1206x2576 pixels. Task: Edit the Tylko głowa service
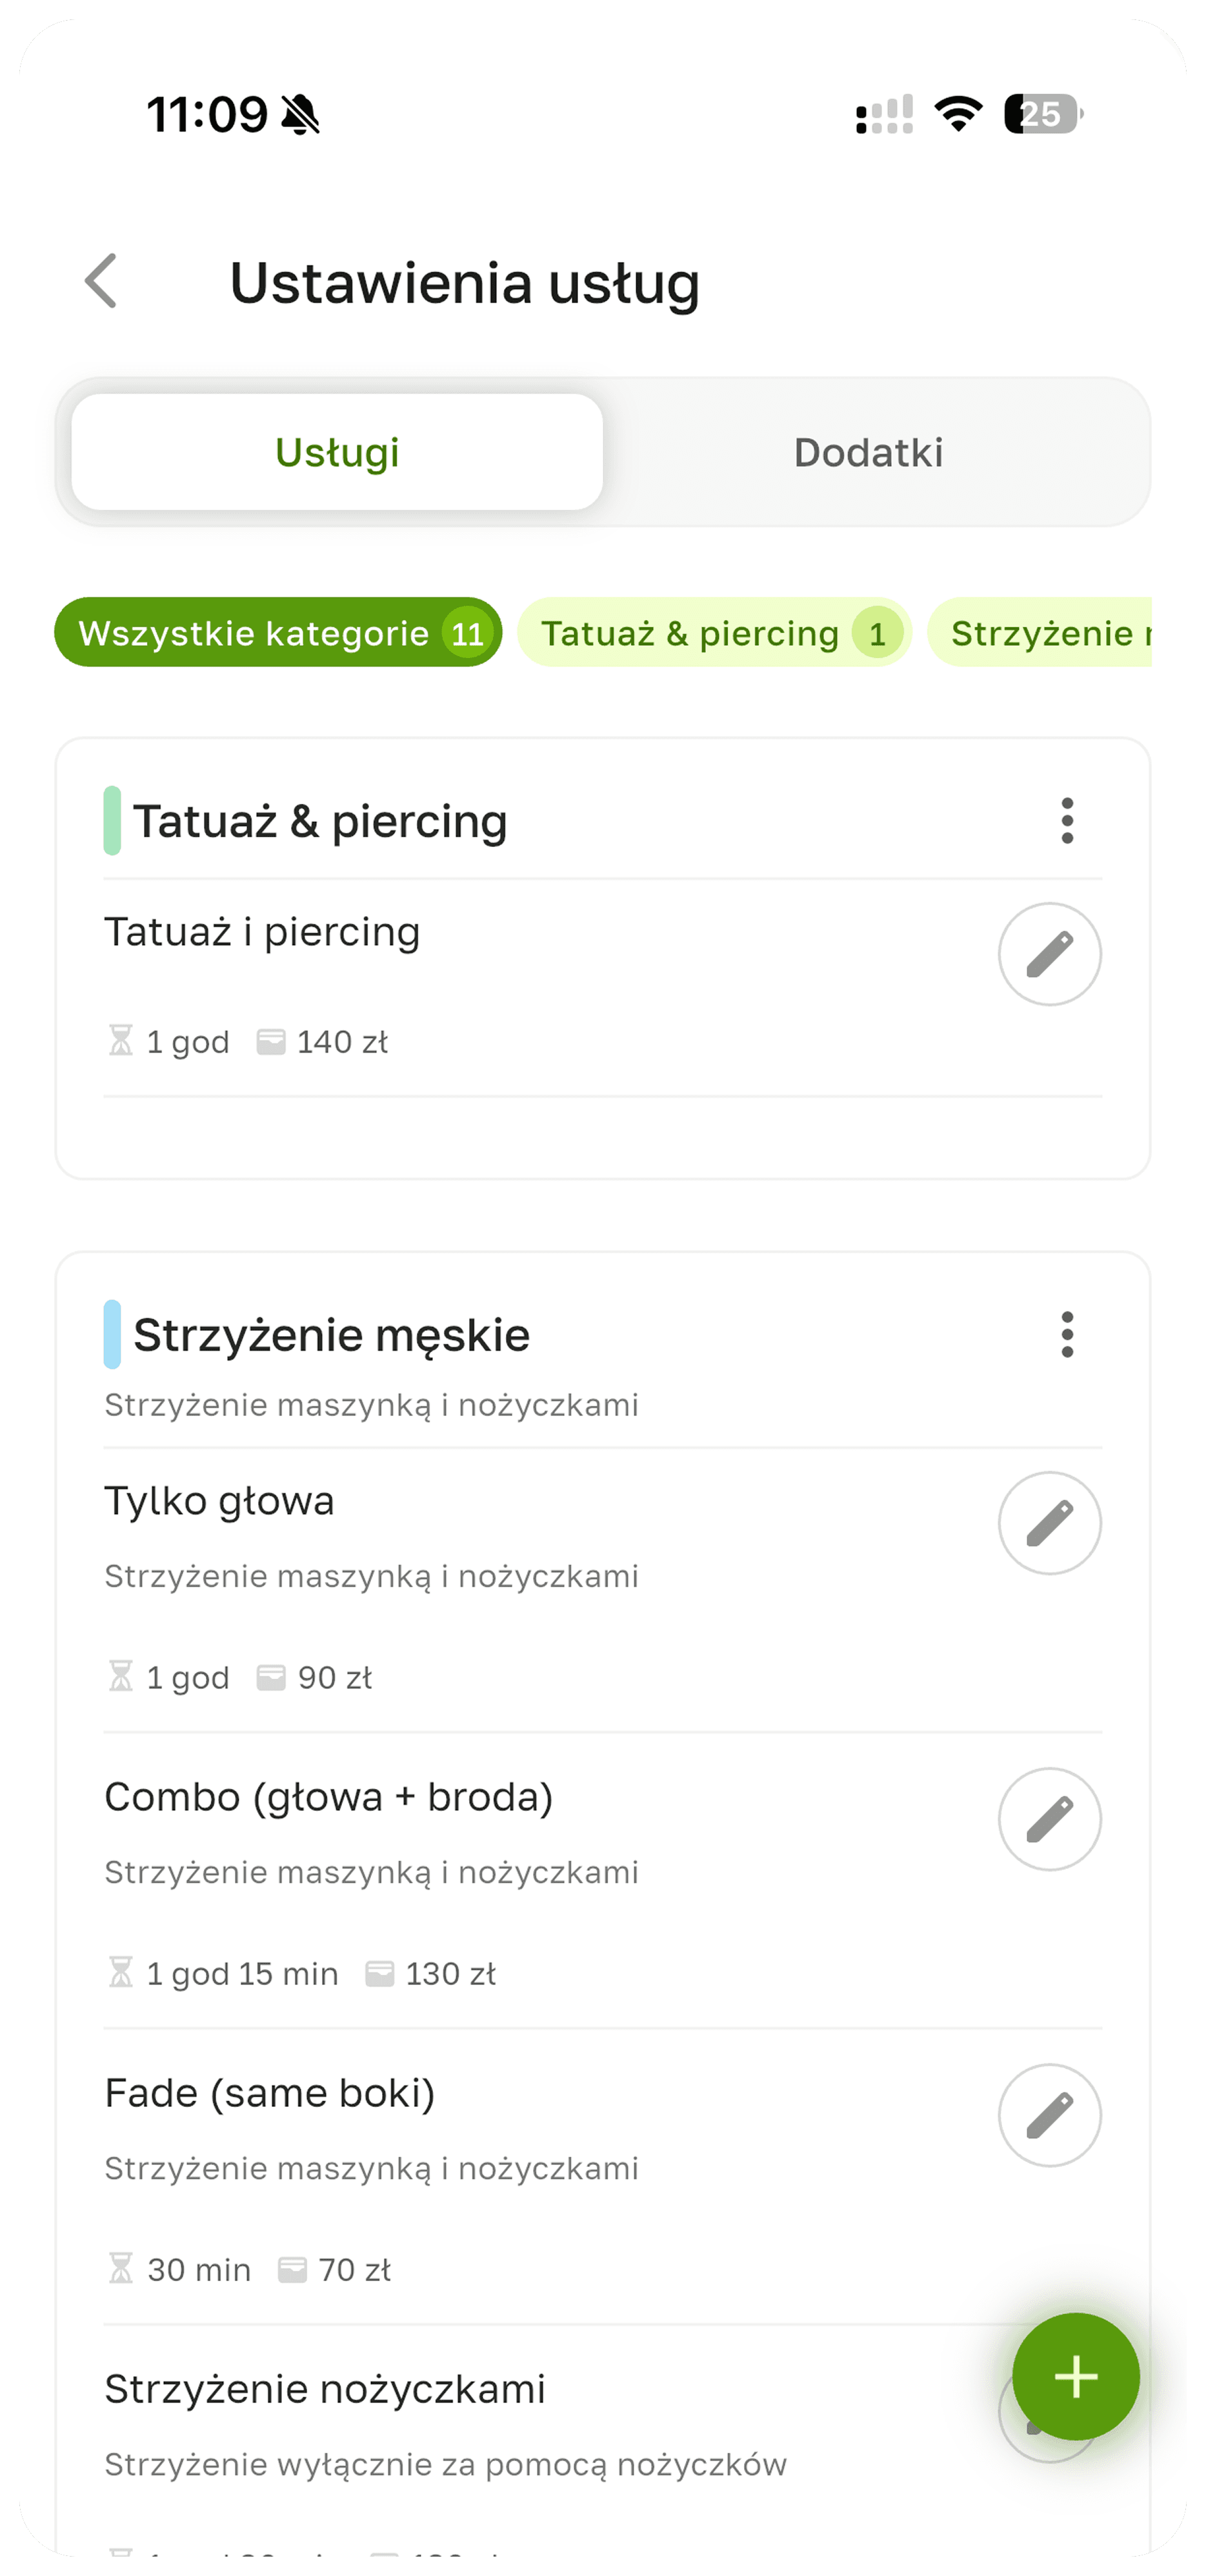(x=1049, y=1523)
